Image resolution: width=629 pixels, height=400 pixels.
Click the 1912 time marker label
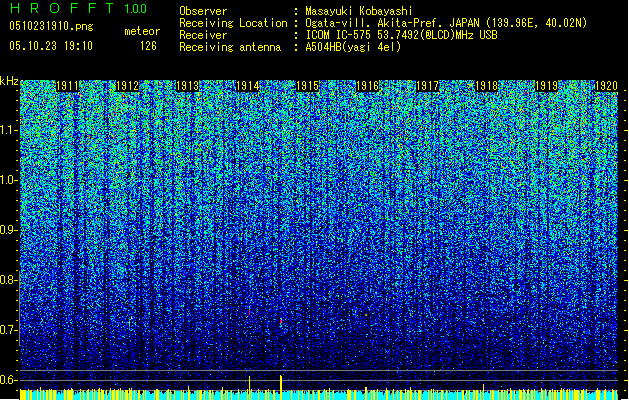127,86
